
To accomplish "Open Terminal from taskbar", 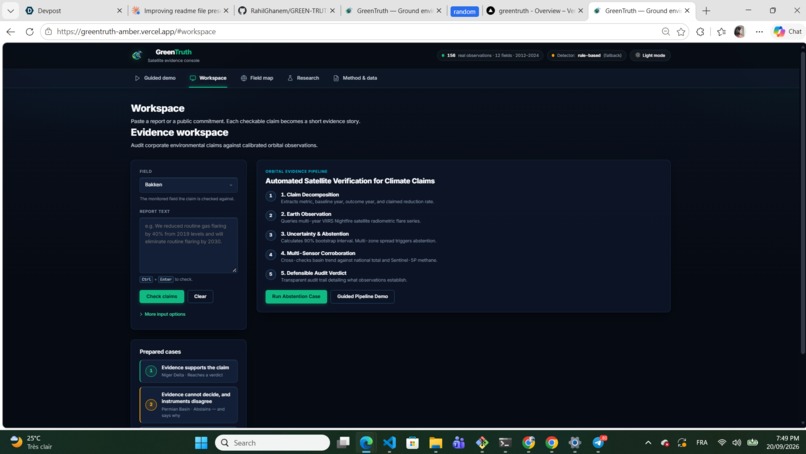I will [505, 443].
